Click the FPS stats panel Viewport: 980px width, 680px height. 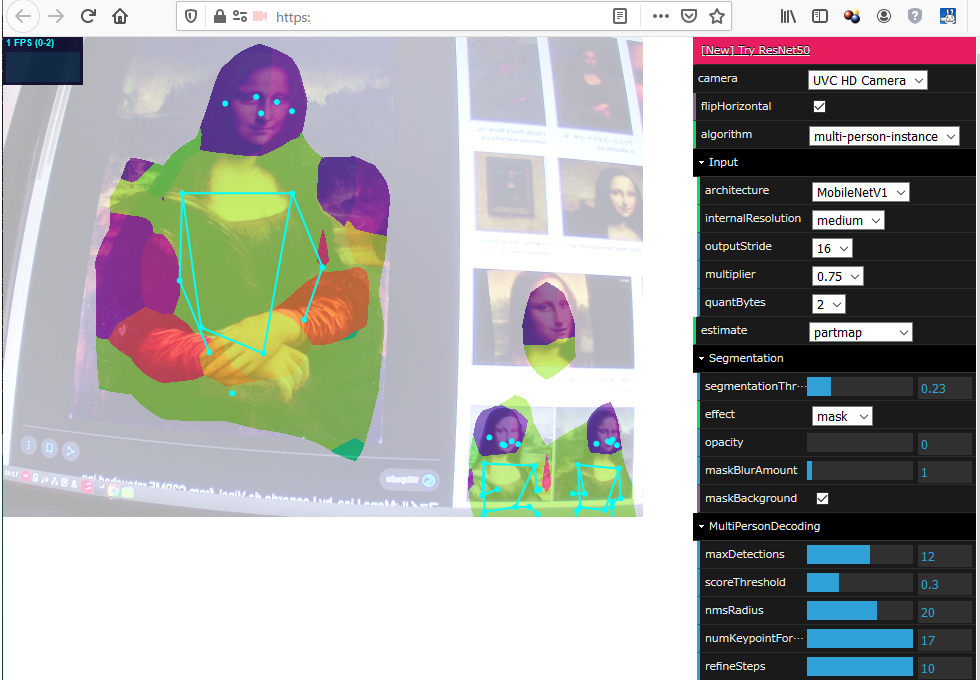click(42, 60)
